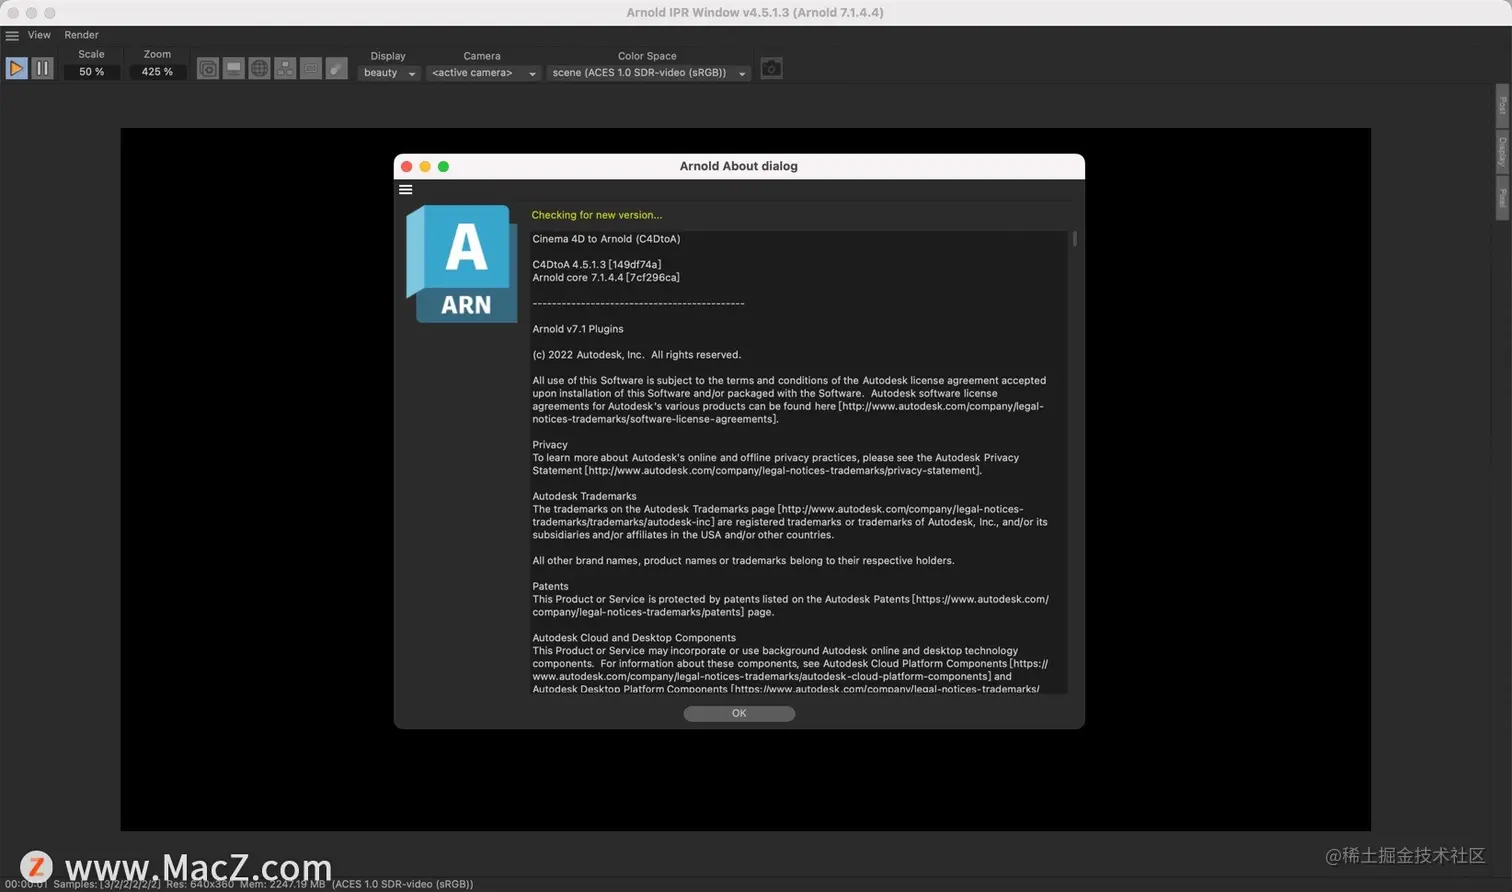
Task: Click OK to close the About dialog
Action: 739,713
